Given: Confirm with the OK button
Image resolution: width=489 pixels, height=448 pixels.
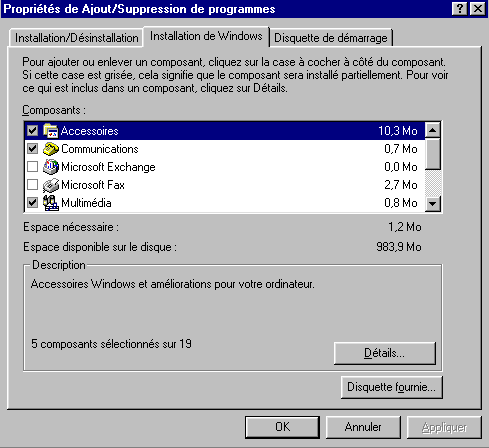Looking at the screenshot, I should click(x=282, y=427).
